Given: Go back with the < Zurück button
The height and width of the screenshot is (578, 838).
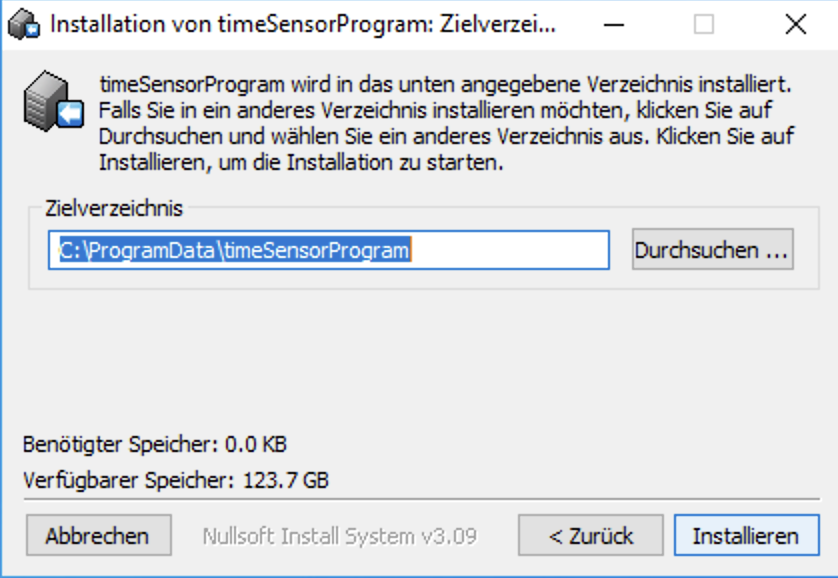Looking at the screenshot, I should [591, 535].
